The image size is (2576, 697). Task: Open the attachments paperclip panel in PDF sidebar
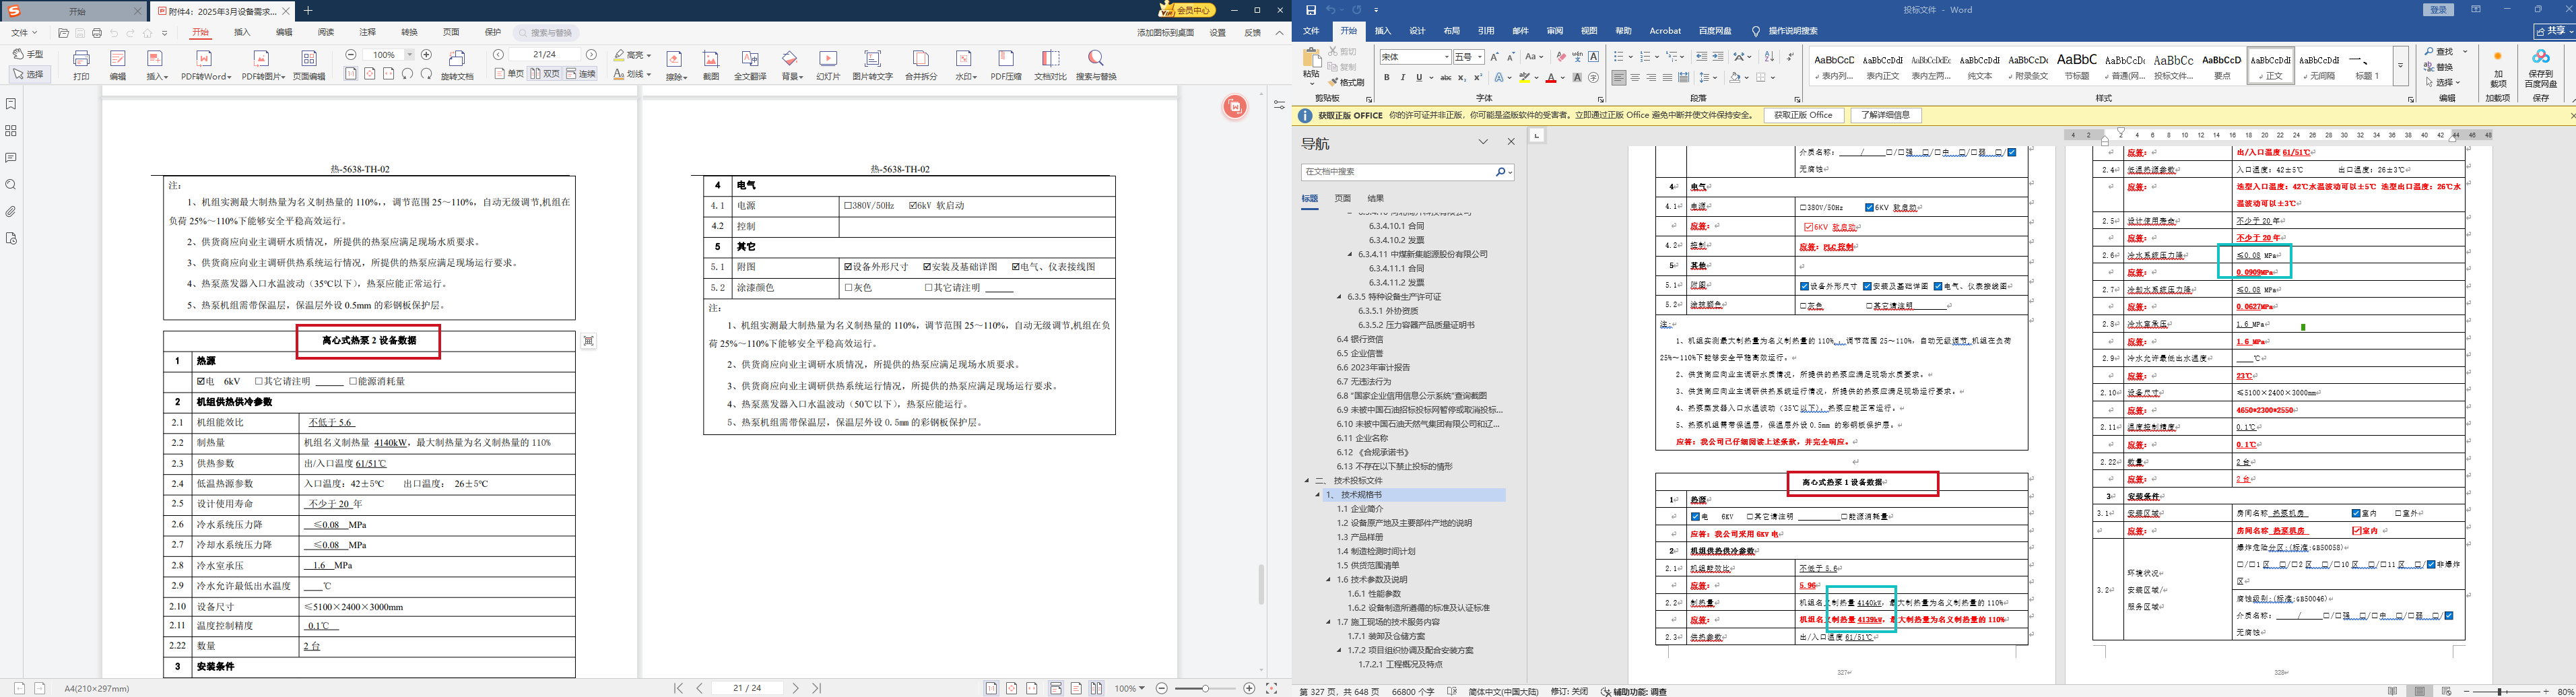11,212
